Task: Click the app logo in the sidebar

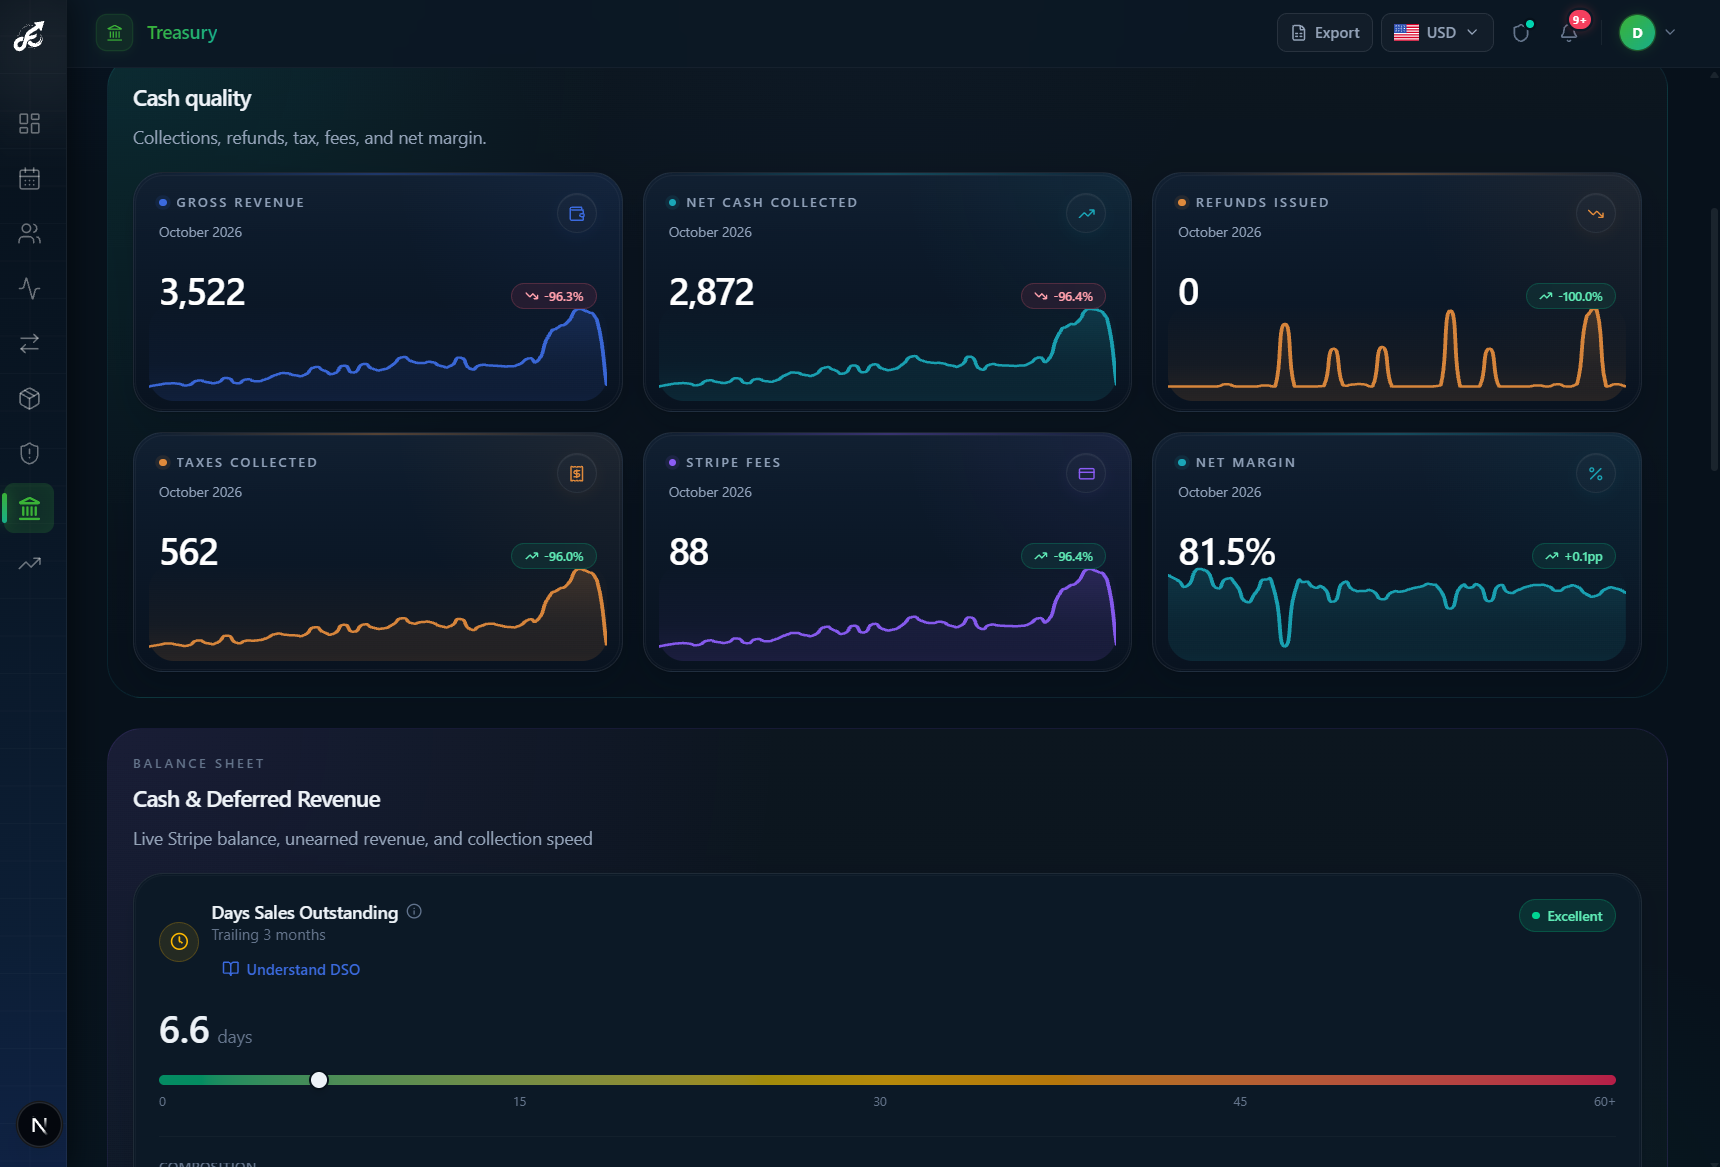Action: click(29, 36)
